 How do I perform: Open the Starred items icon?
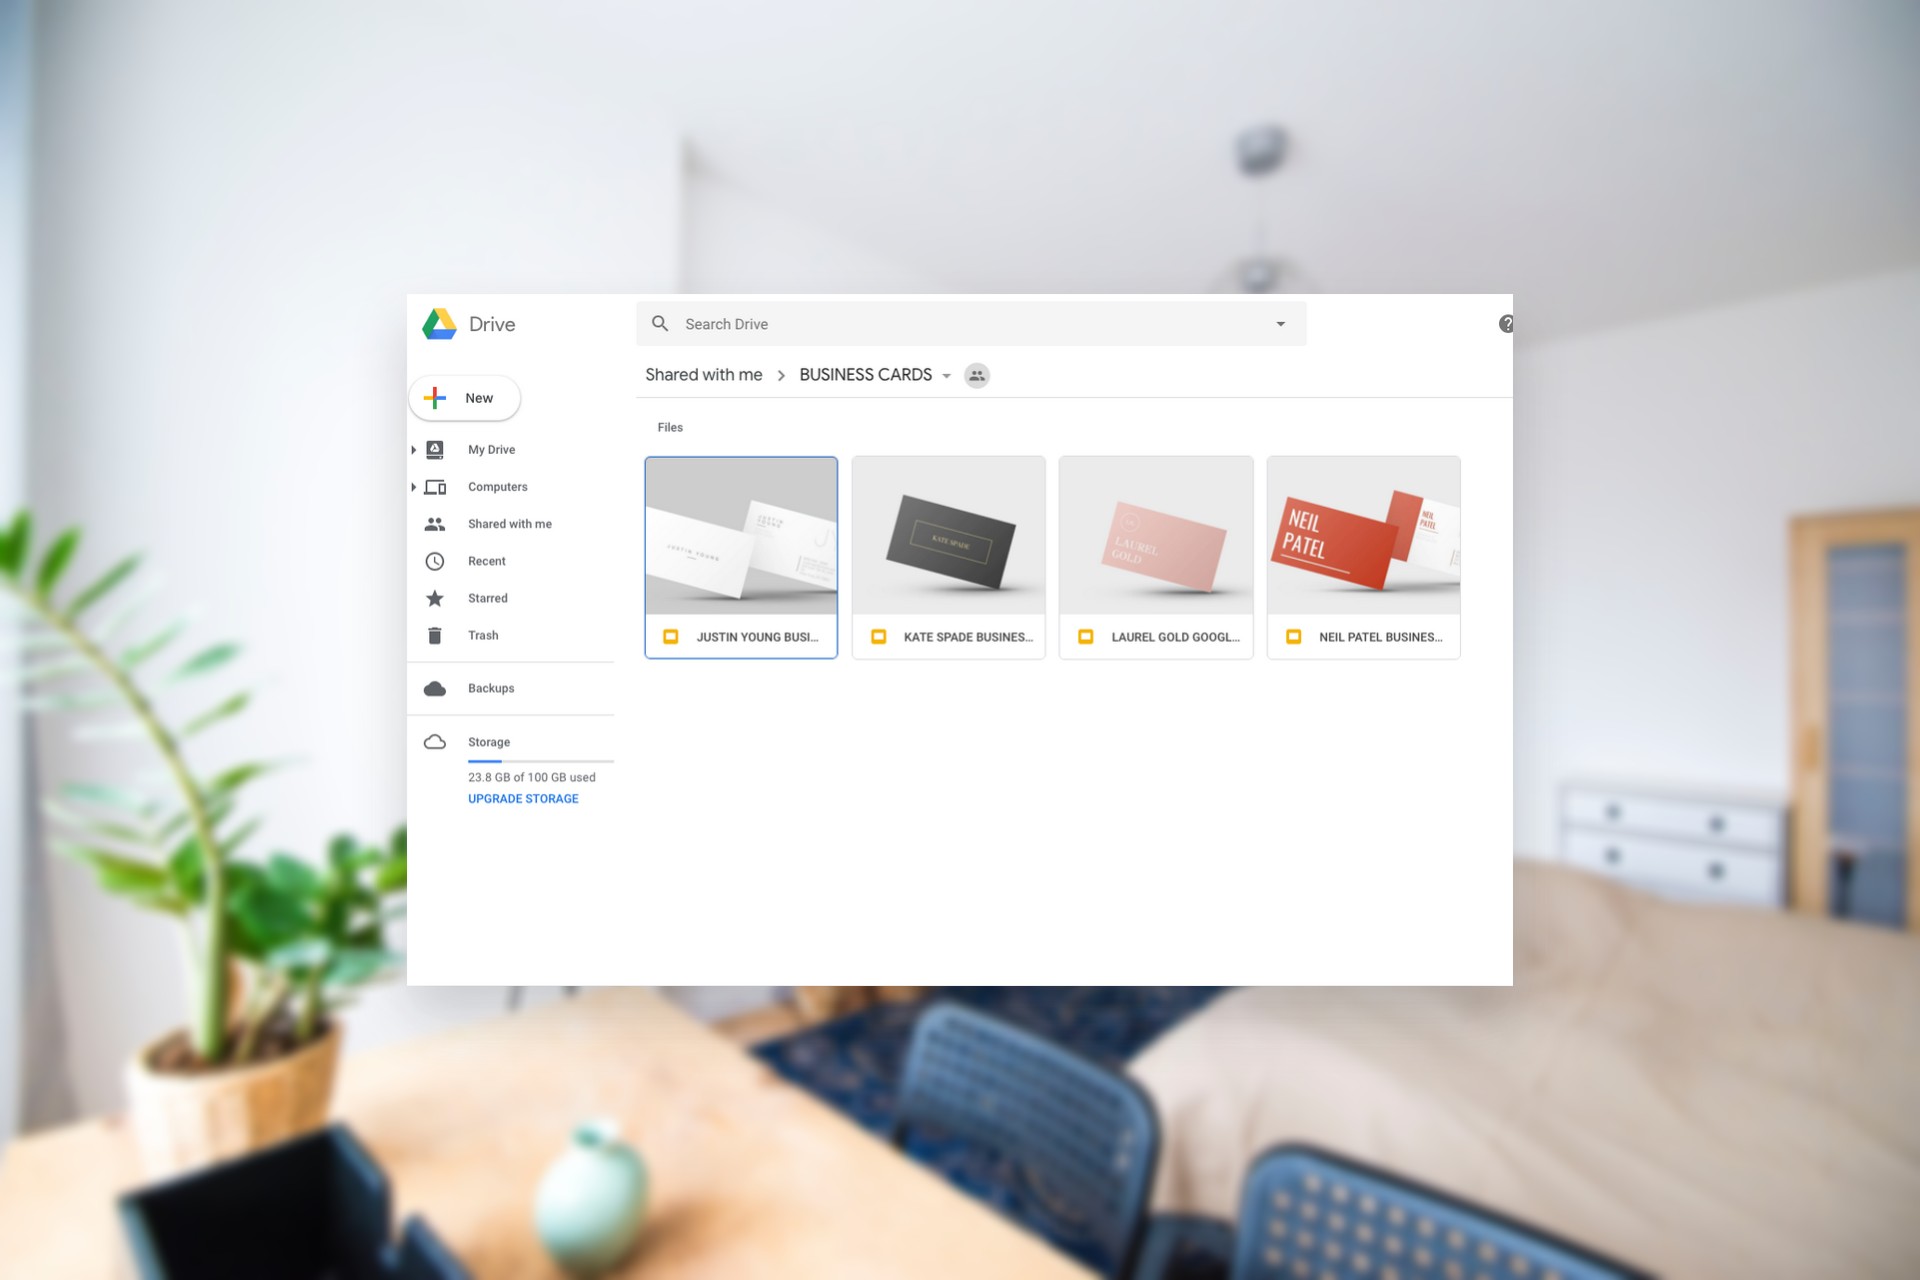point(434,597)
